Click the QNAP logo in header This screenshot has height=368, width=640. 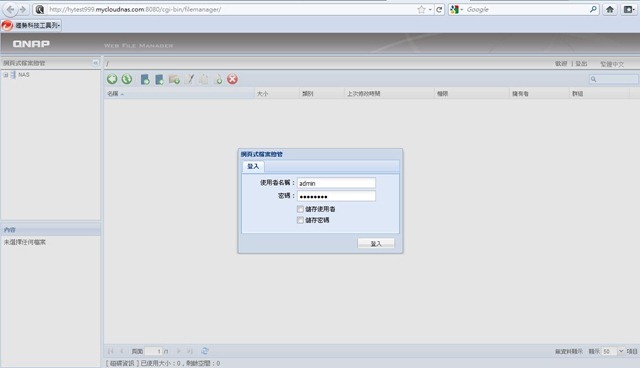point(31,44)
